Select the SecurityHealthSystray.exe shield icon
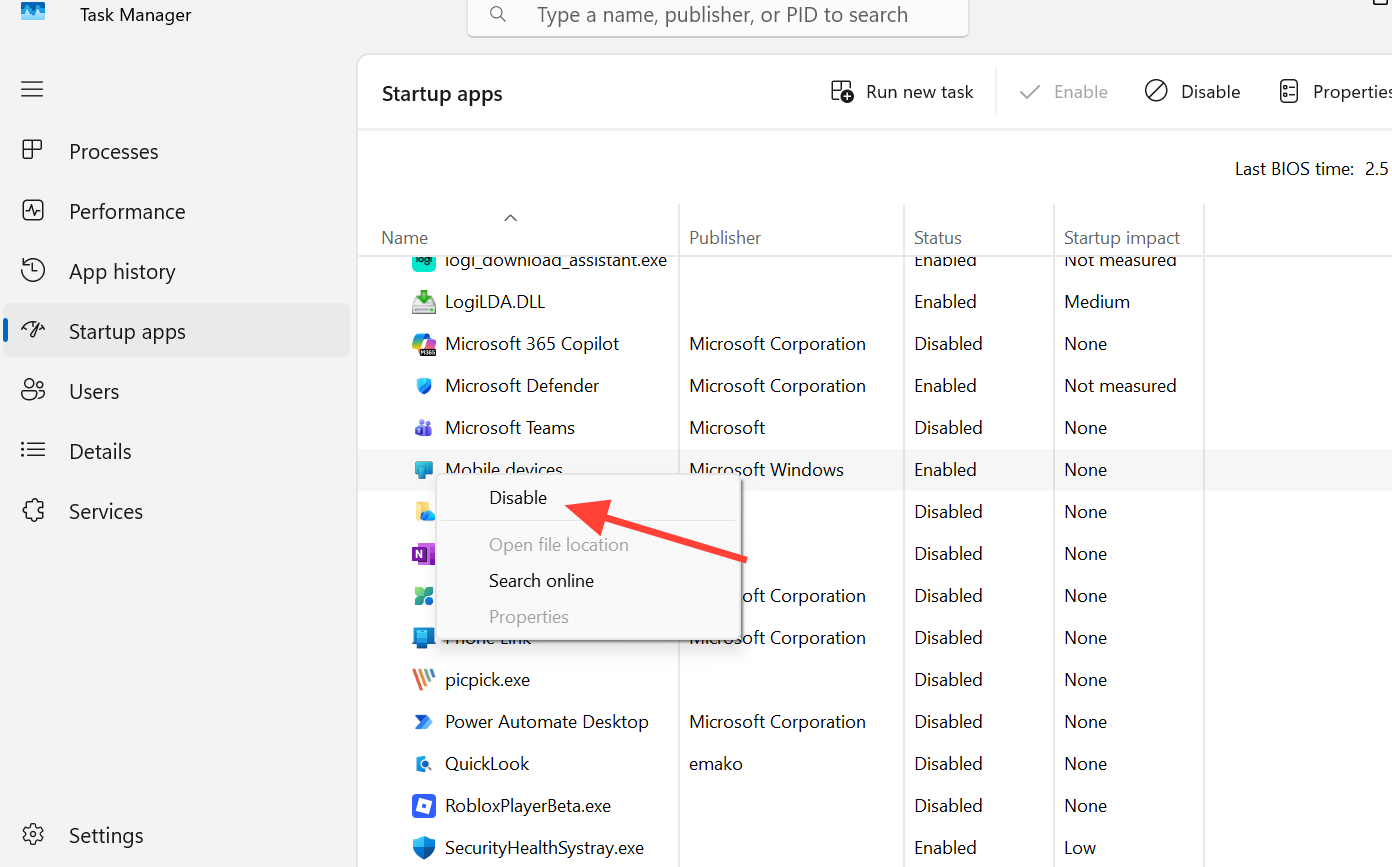The height and width of the screenshot is (867, 1392). click(424, 848)
